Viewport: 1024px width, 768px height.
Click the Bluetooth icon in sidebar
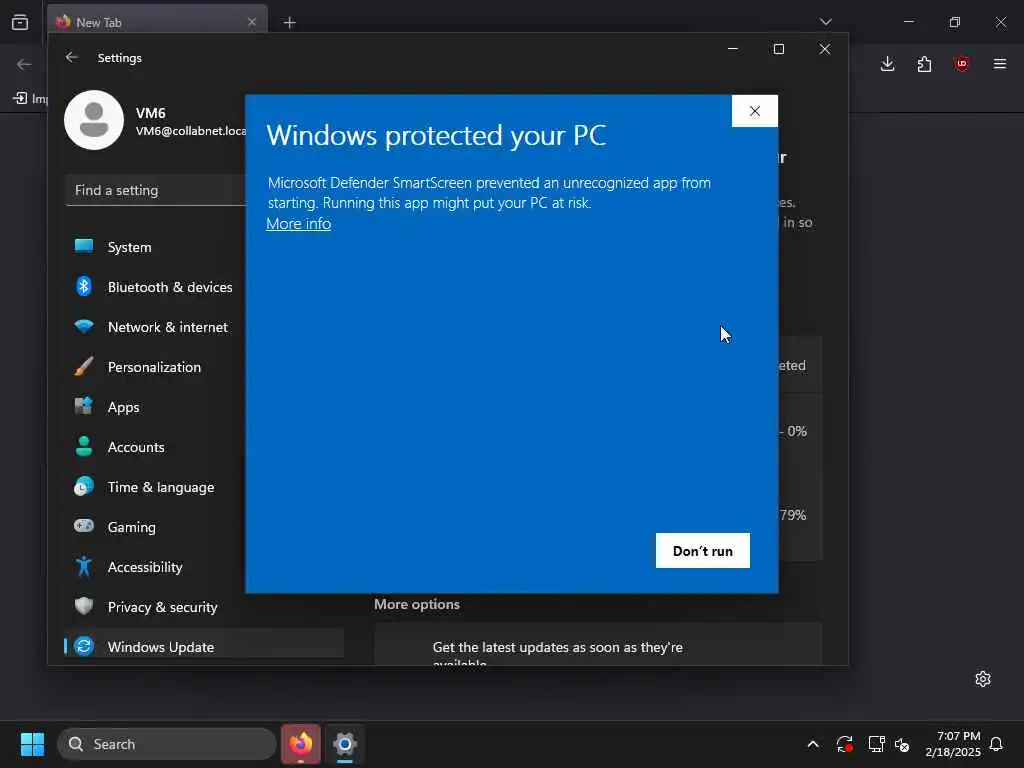[84, 286]
